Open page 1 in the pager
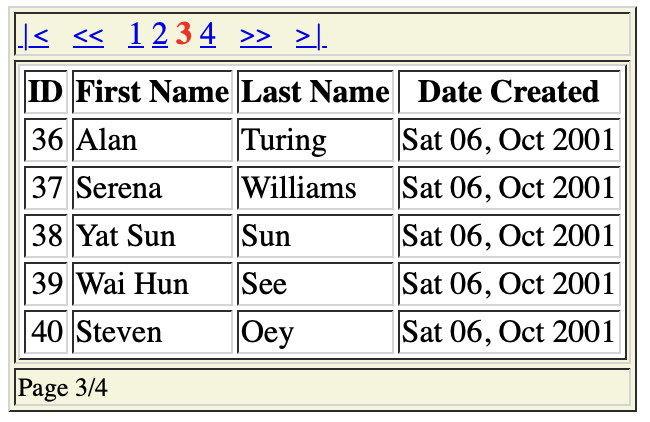Viewport: 650px width, 422px height. coord(136,34)
